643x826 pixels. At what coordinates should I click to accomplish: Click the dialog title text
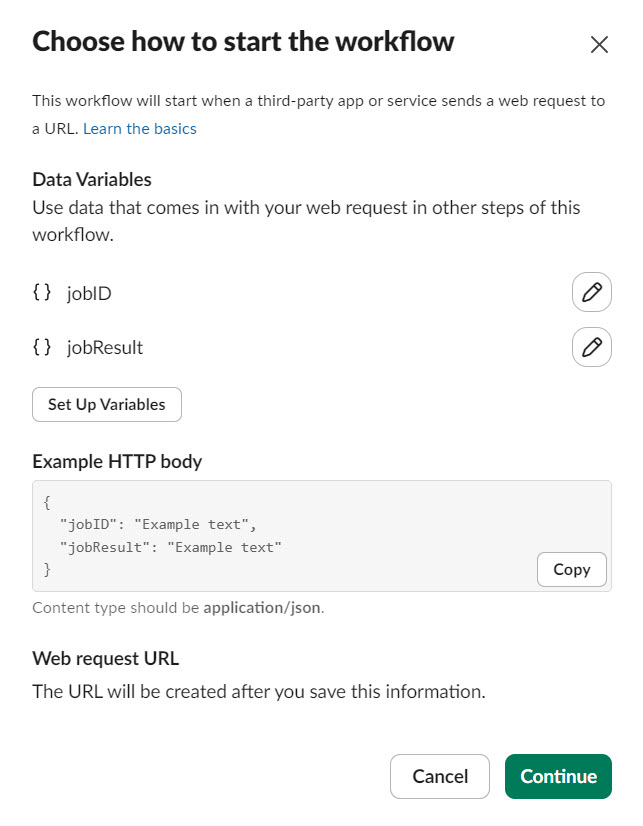click(243, 42)
